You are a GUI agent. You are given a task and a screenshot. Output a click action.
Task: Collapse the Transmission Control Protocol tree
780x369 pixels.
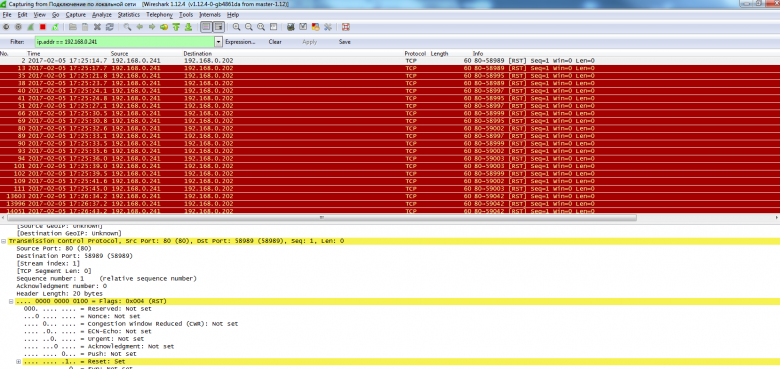(3, 241)
